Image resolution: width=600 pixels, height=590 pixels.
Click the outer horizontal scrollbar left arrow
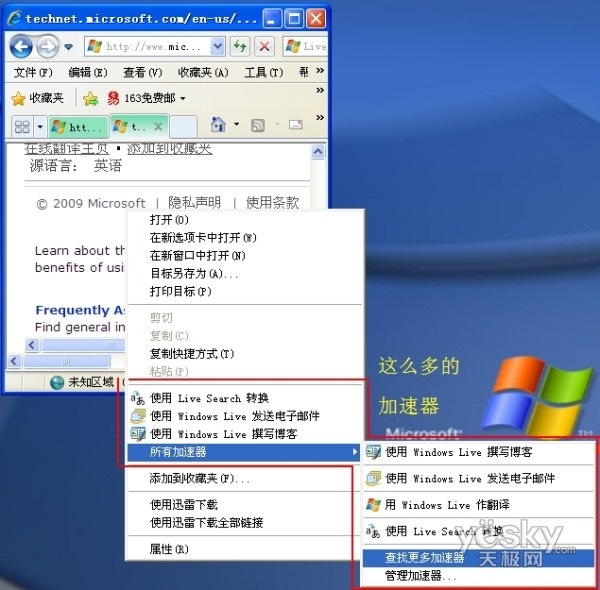tap(14, 361)
